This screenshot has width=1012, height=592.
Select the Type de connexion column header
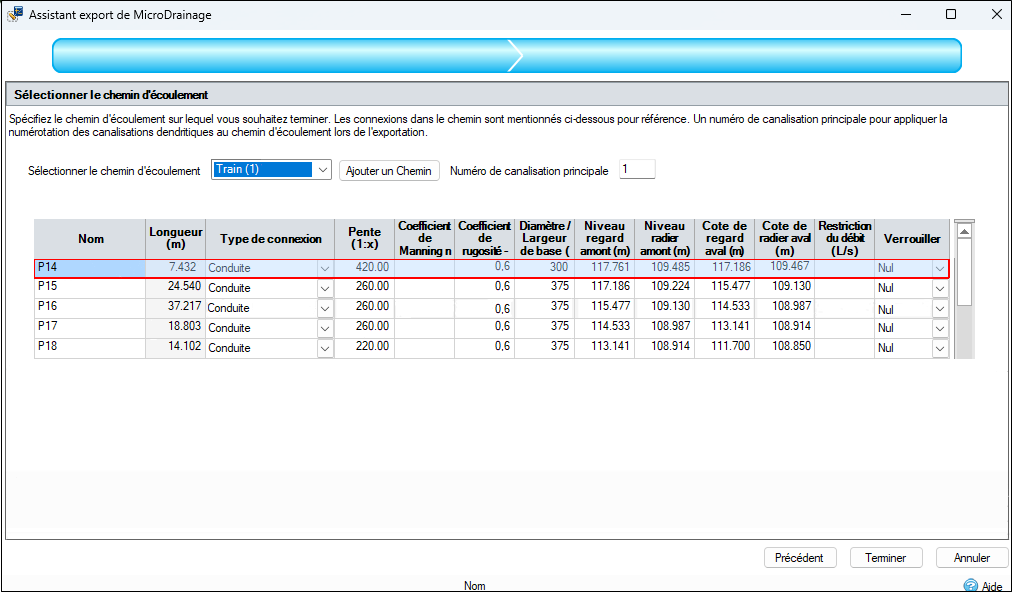(270, 239)
